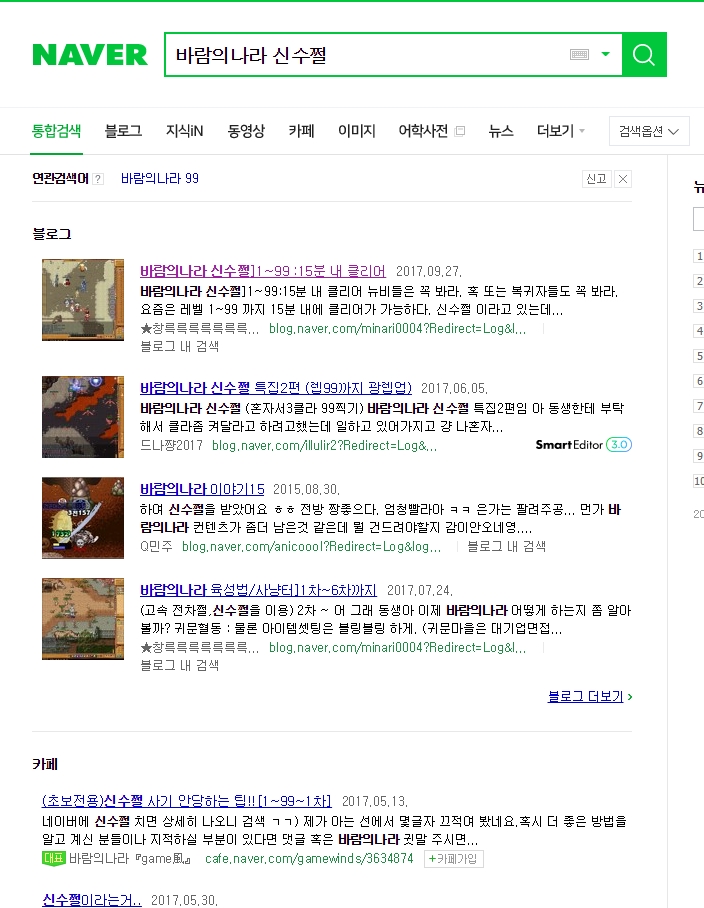Close the related searches with X button

click(622, 179)
